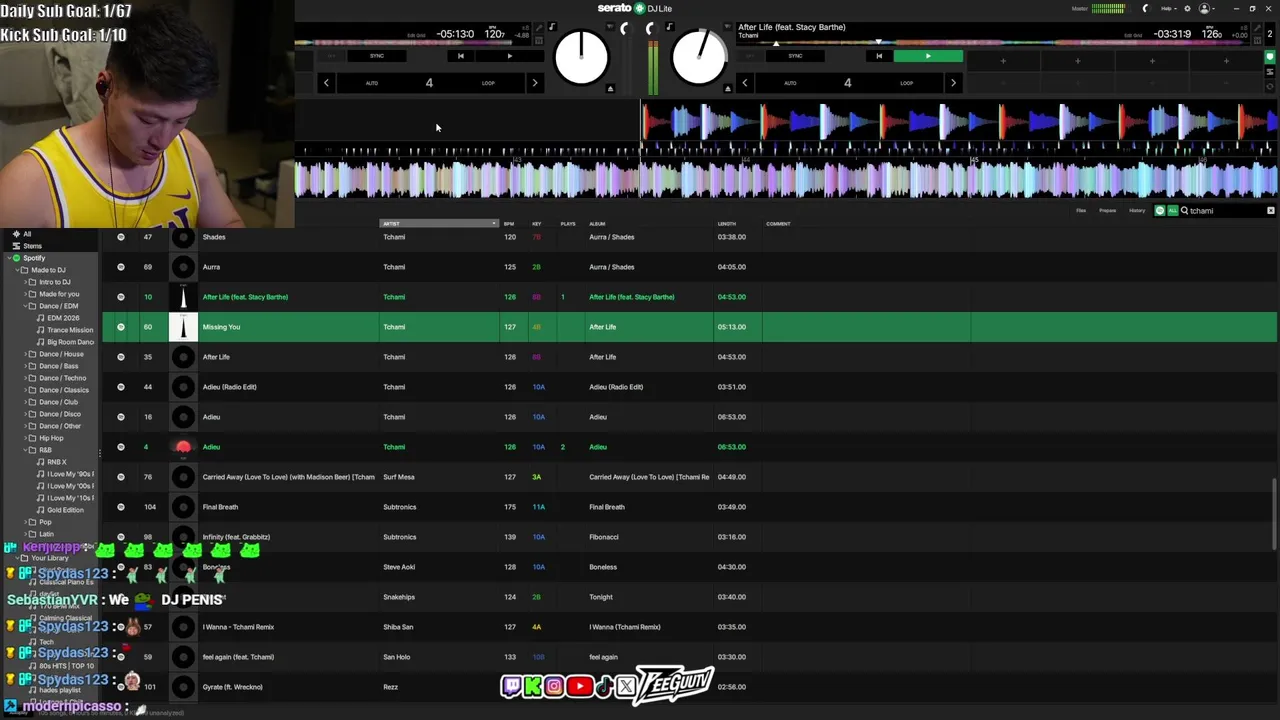Image resolution: width=1280 pixels, height=720 pixels.
Task: Halve the right deck auto loop length
Action: [x=744, y=83]
